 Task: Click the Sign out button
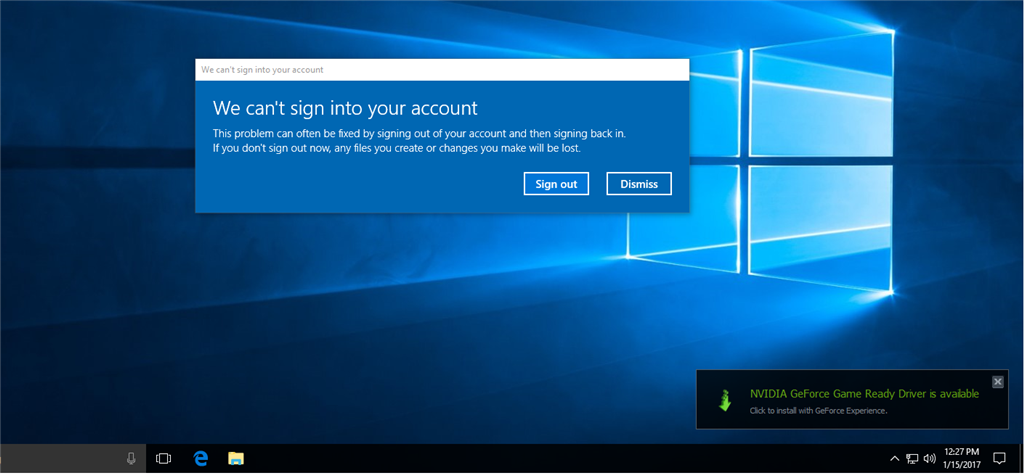click(x=556, y=184)
